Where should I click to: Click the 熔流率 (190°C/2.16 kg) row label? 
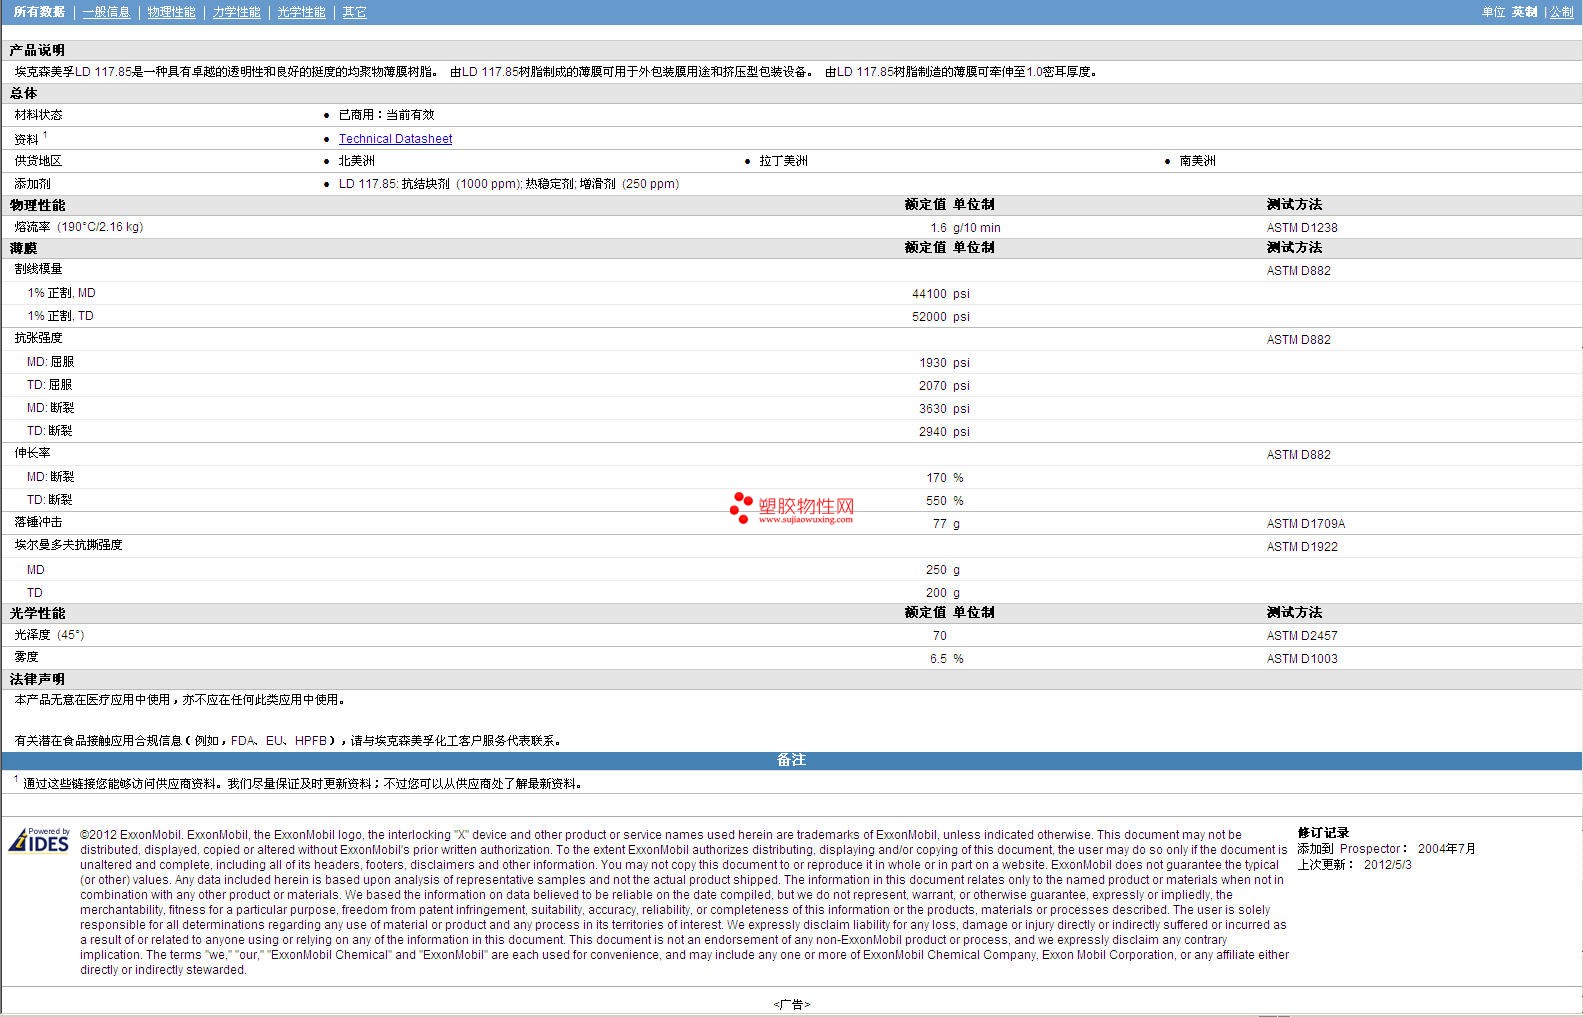pos(79,227)
